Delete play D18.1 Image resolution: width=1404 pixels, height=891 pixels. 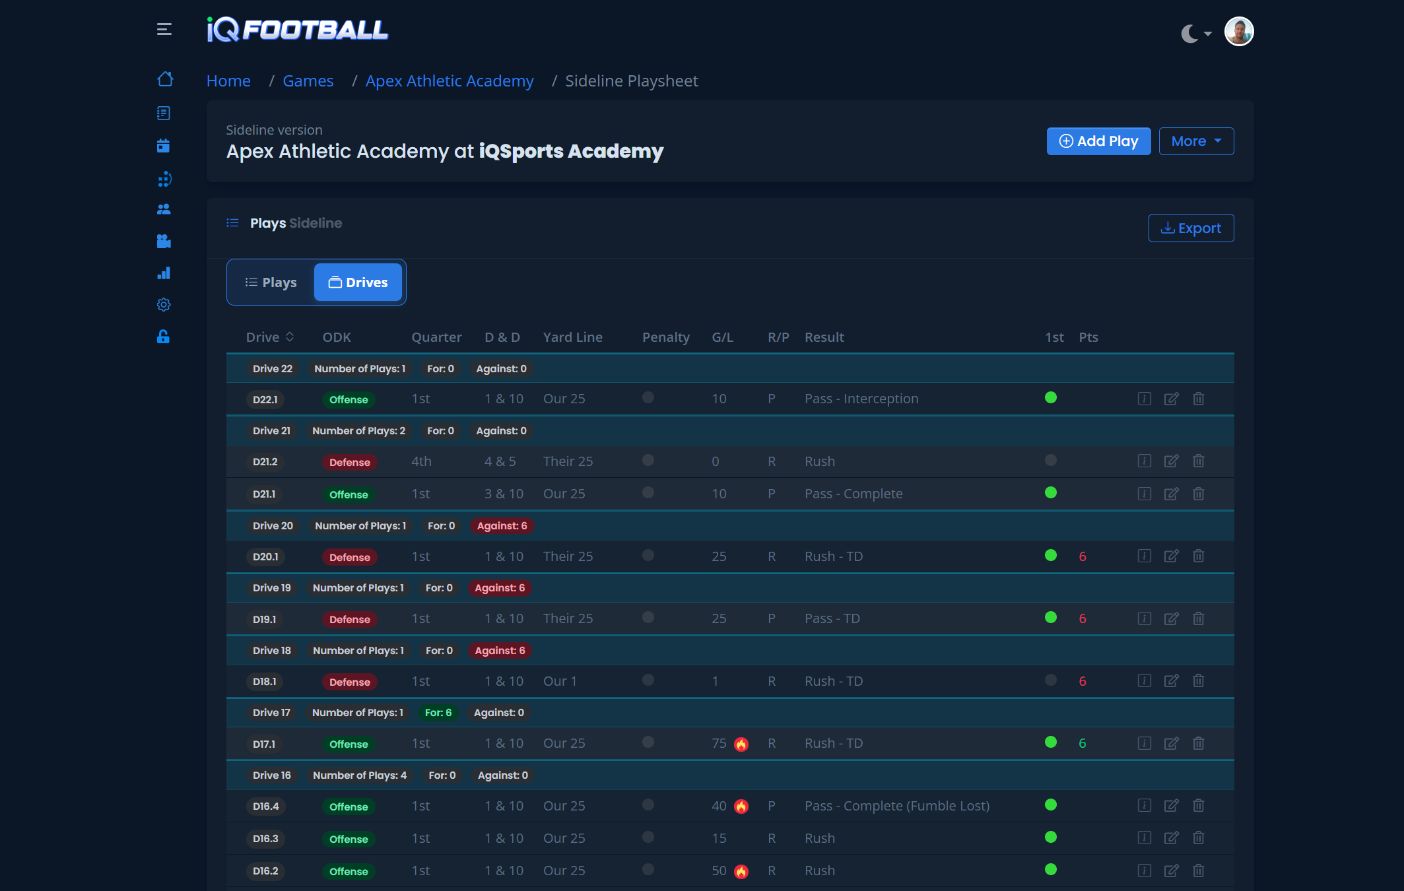(x=1198, y=681)
